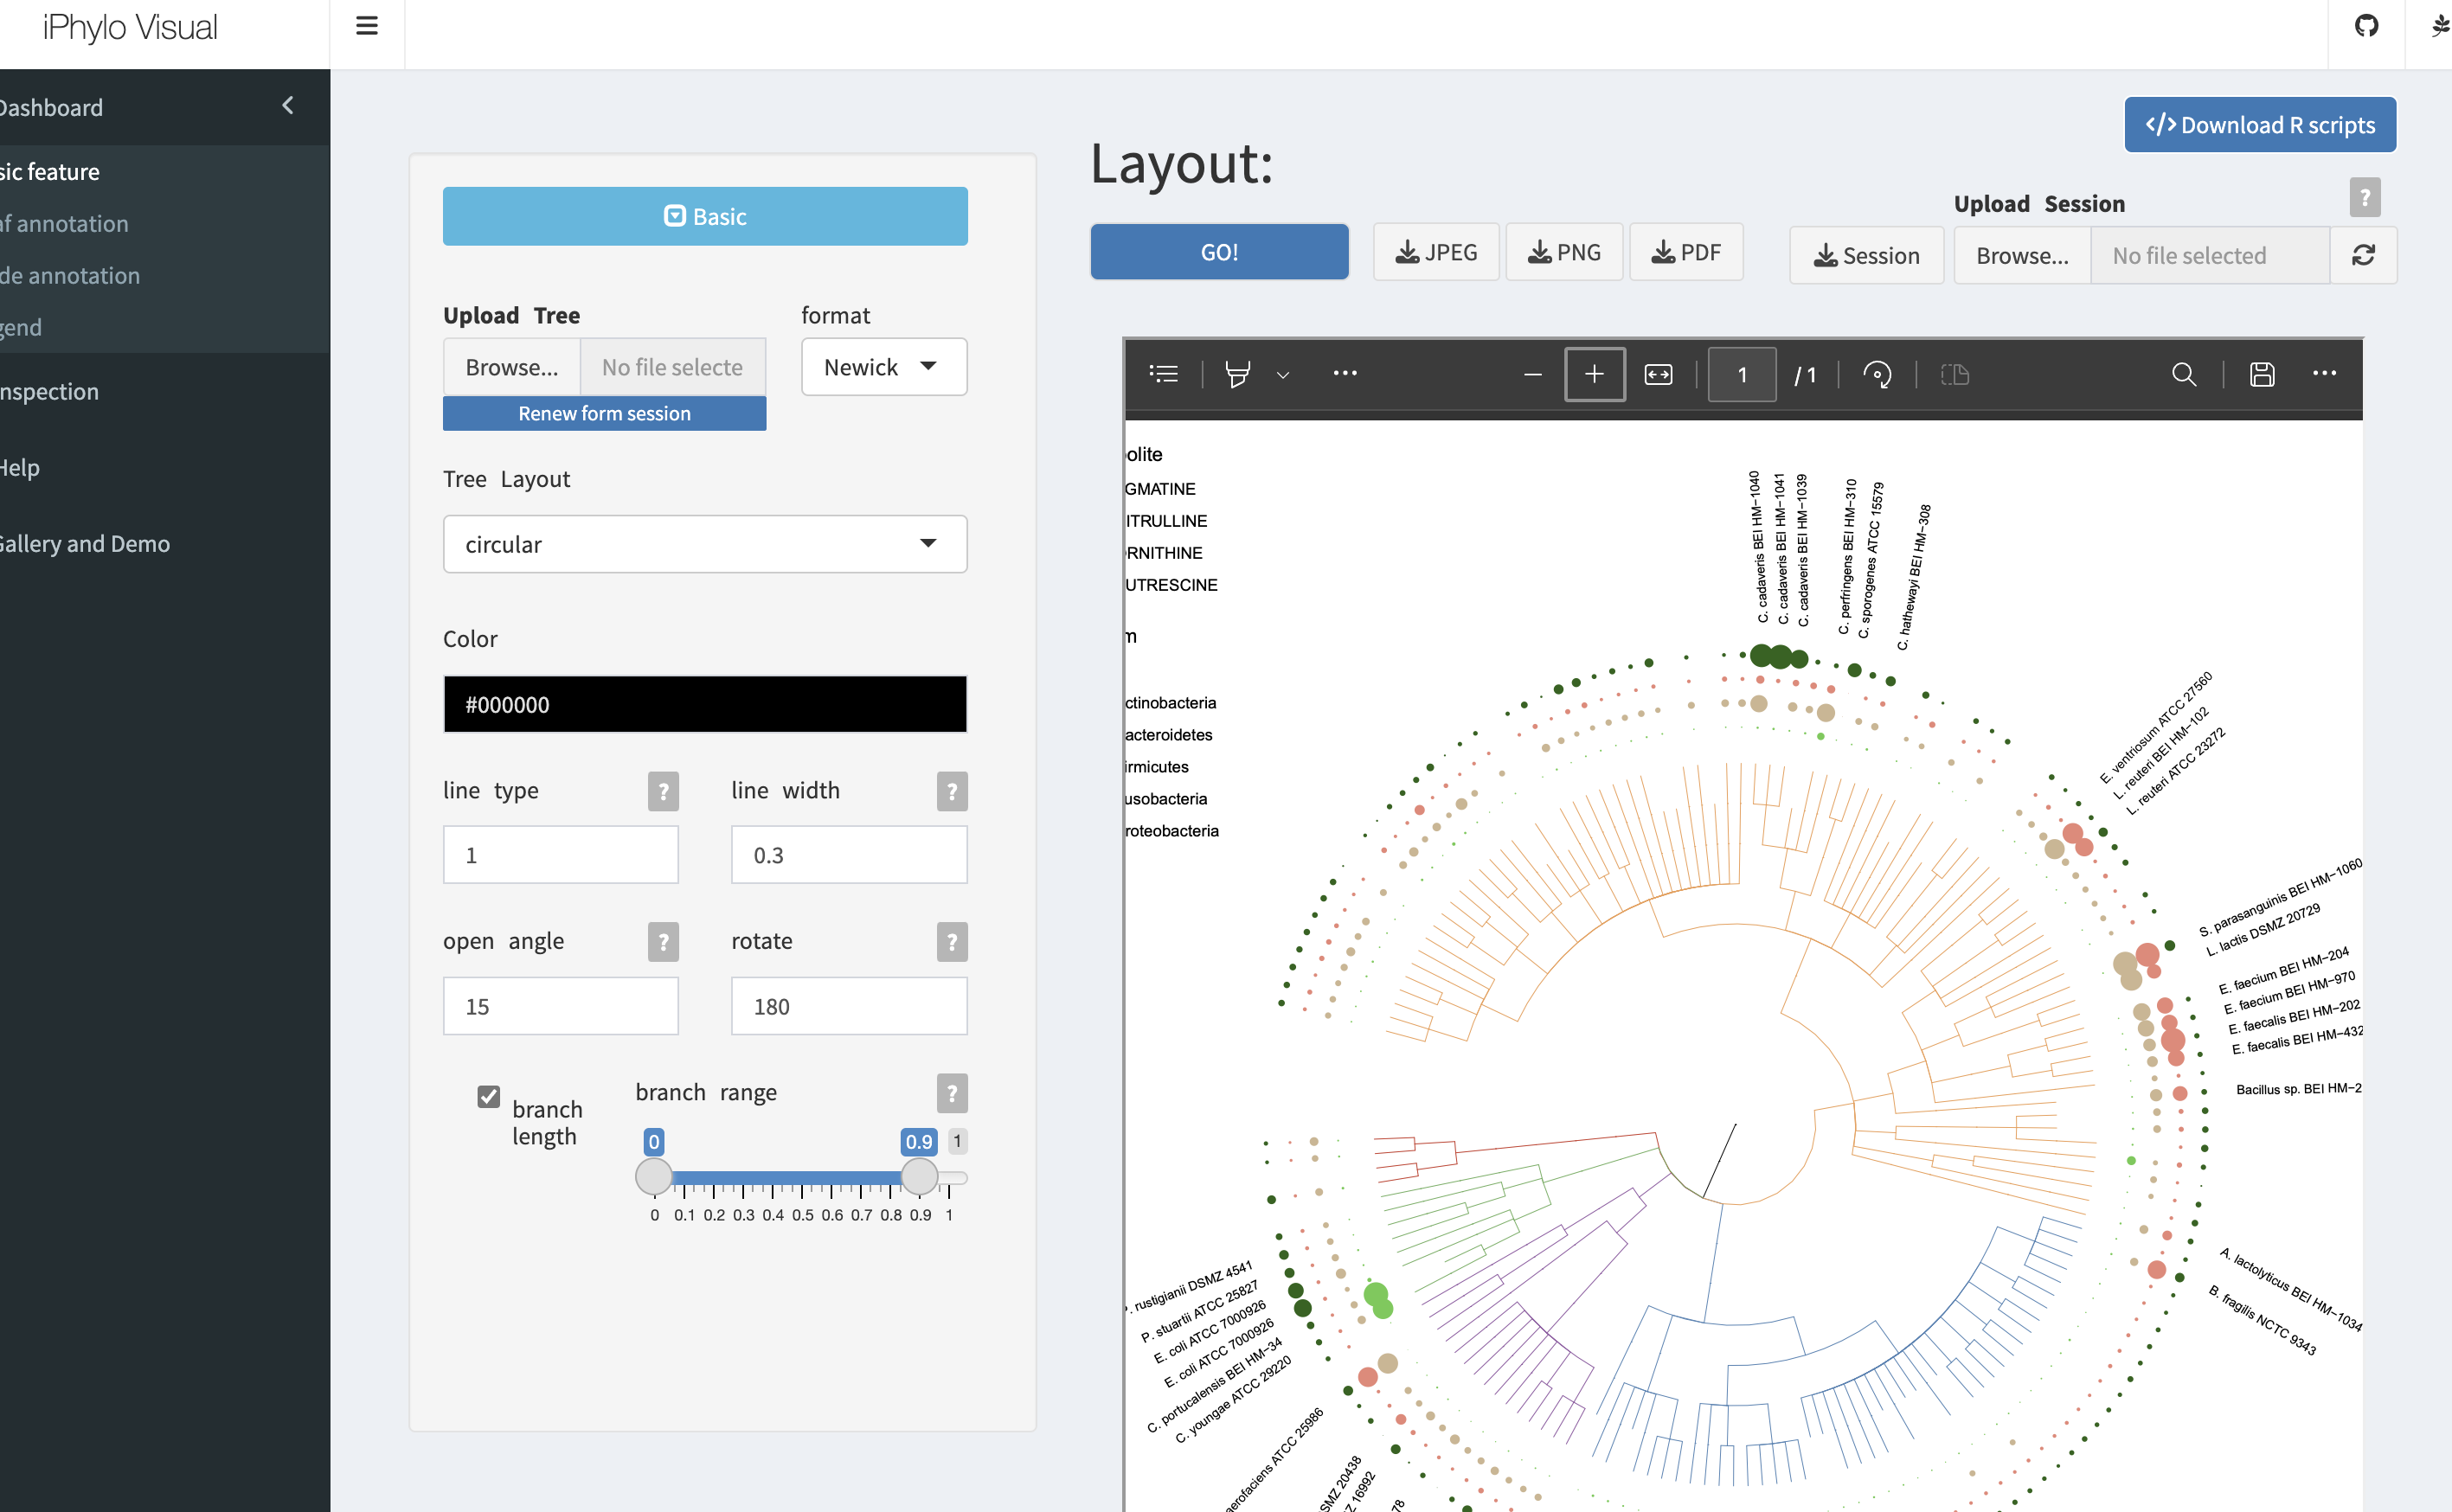Click help toggle next to line type
This screenshot has width=2452, height=1512.
(x=663, y=792)
